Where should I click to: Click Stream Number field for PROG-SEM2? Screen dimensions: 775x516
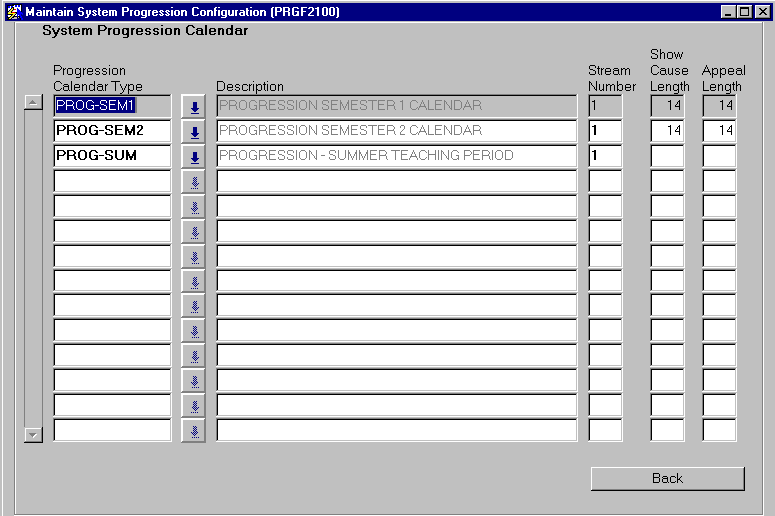[x=605, y=131]
